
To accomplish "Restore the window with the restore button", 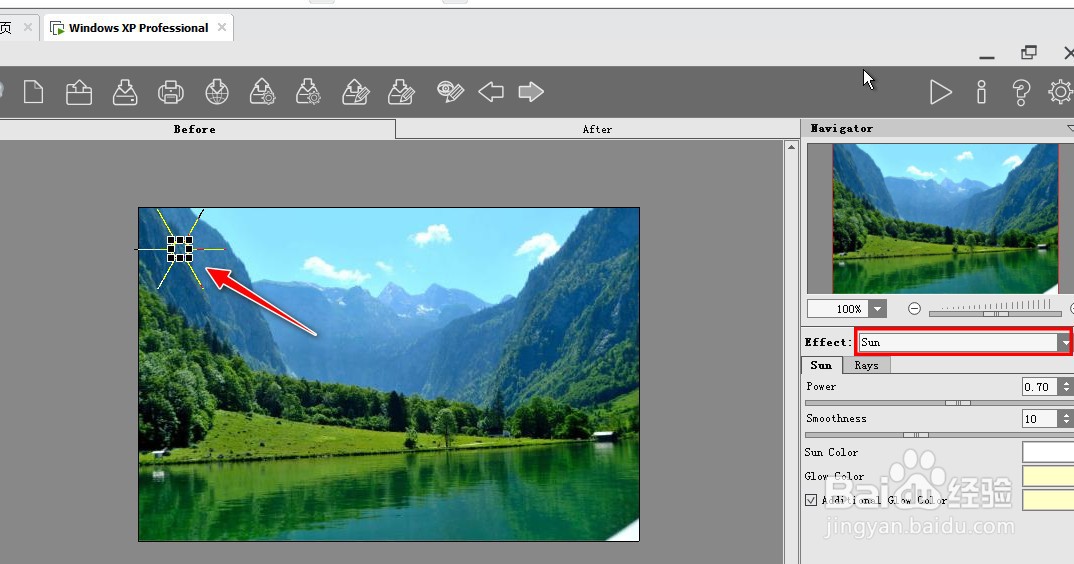I will pos(1028,52).
